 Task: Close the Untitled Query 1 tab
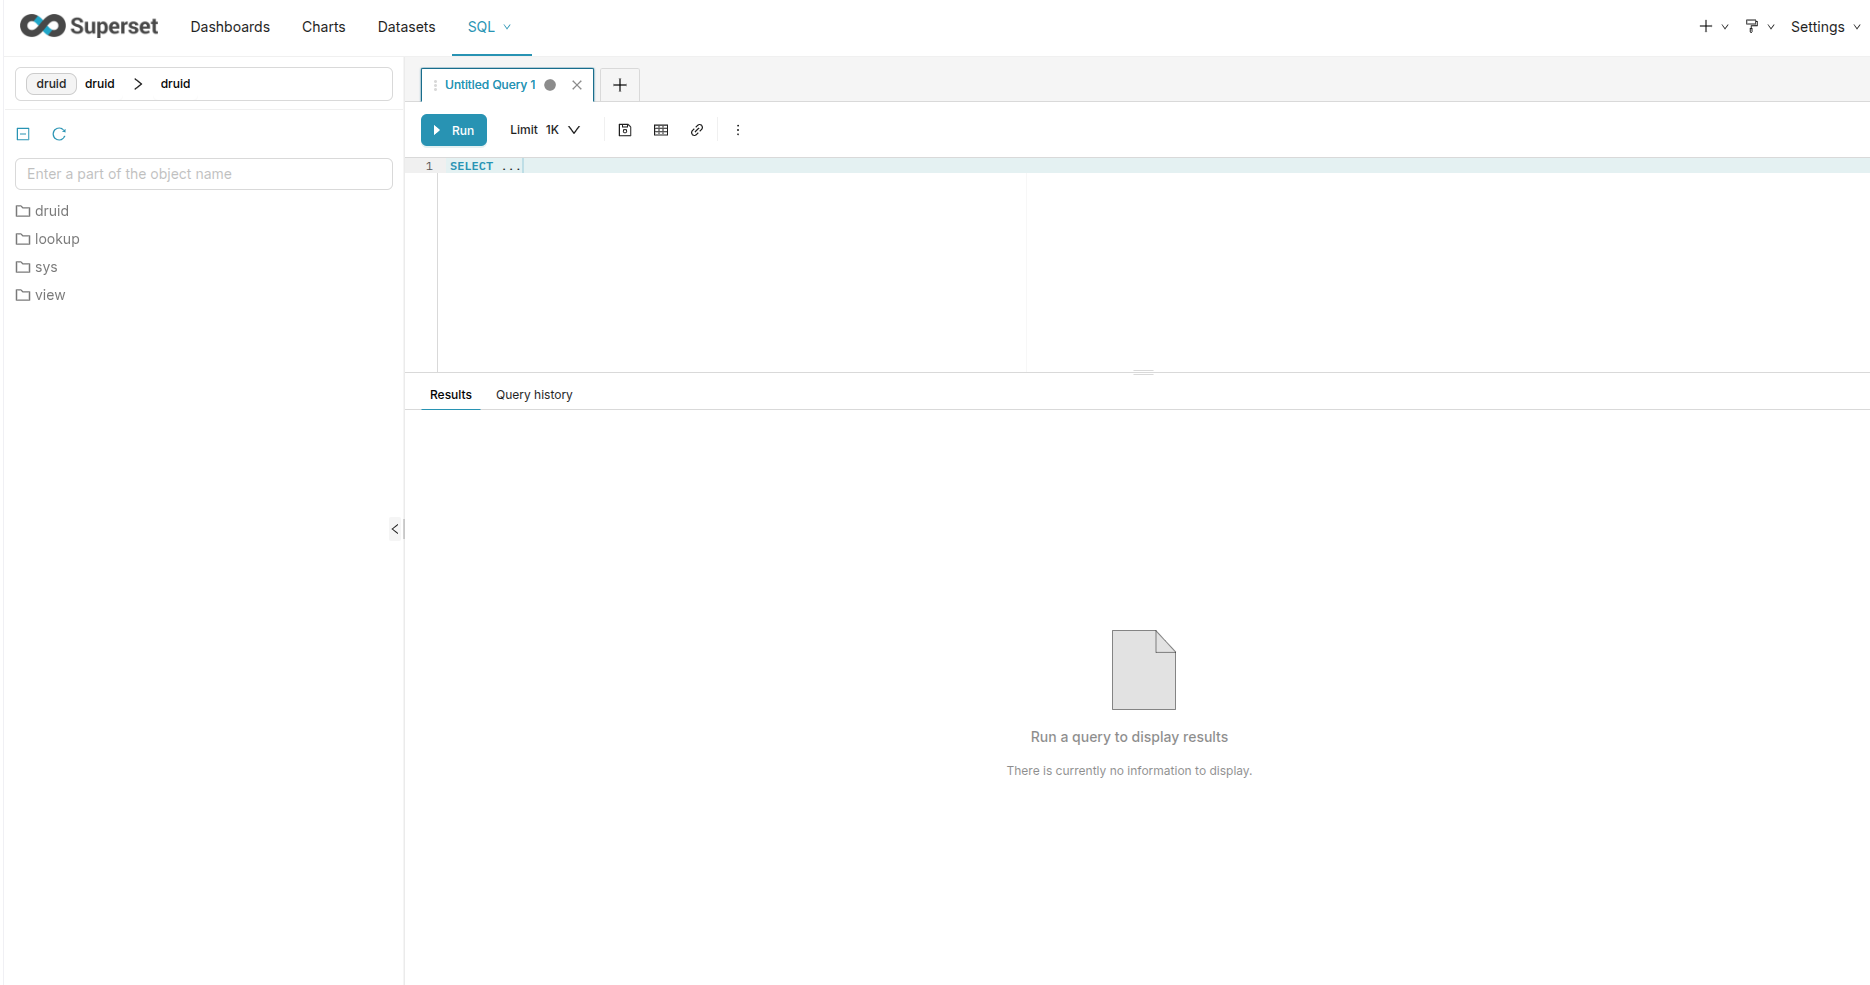(x=577, y=85)
